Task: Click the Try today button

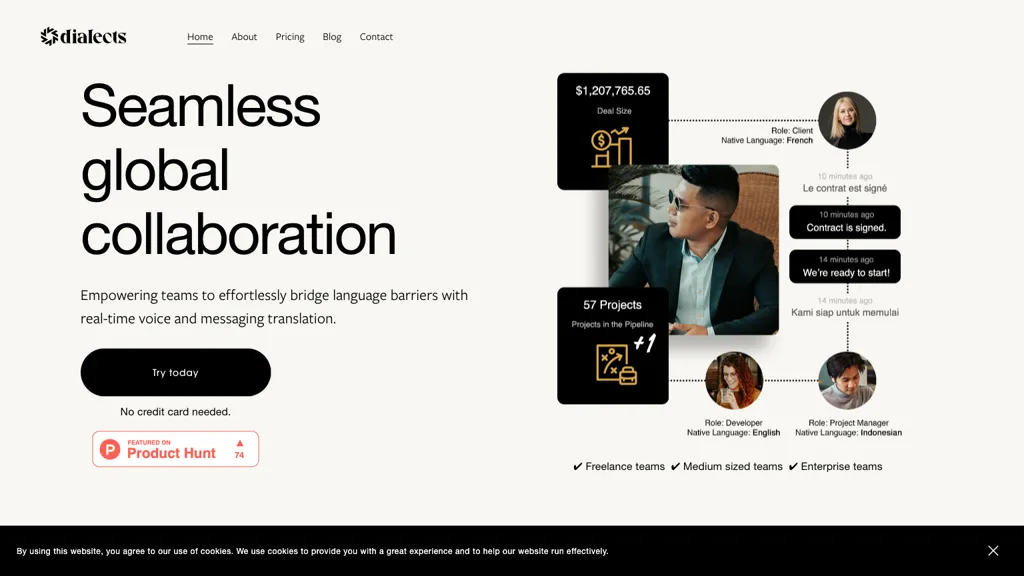Action: 176,372
